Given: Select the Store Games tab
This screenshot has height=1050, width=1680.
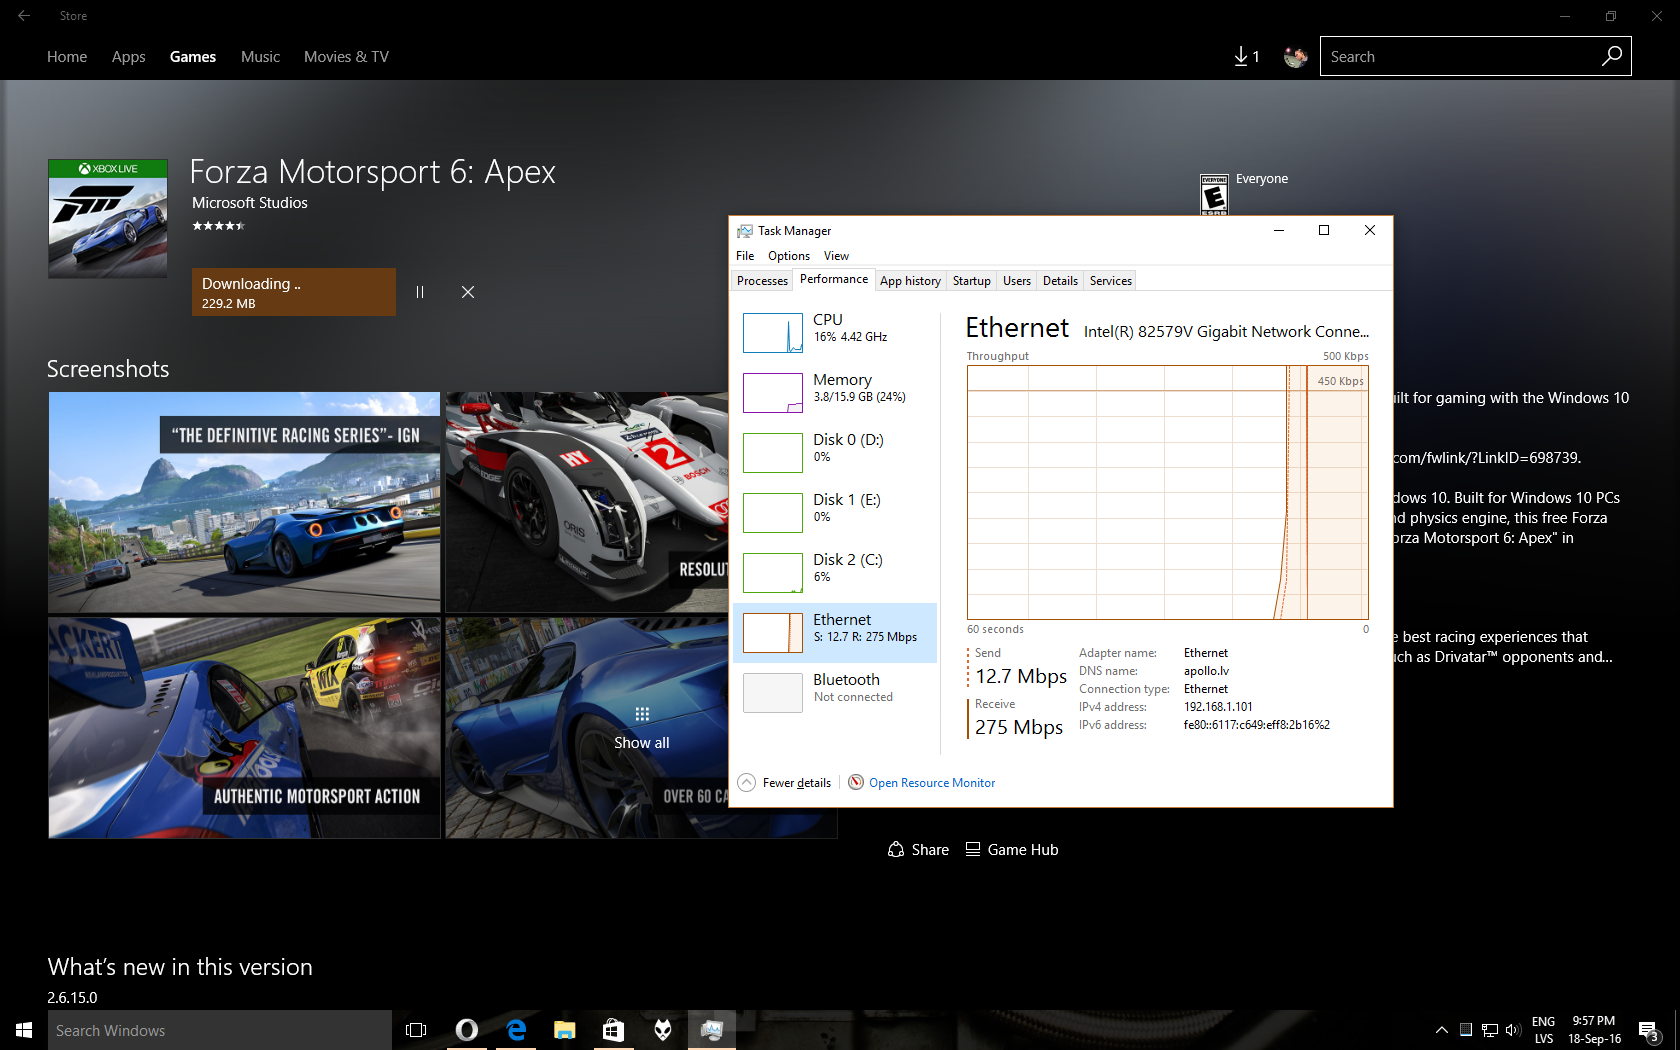Looking at the screenshot, I should 193,57.
